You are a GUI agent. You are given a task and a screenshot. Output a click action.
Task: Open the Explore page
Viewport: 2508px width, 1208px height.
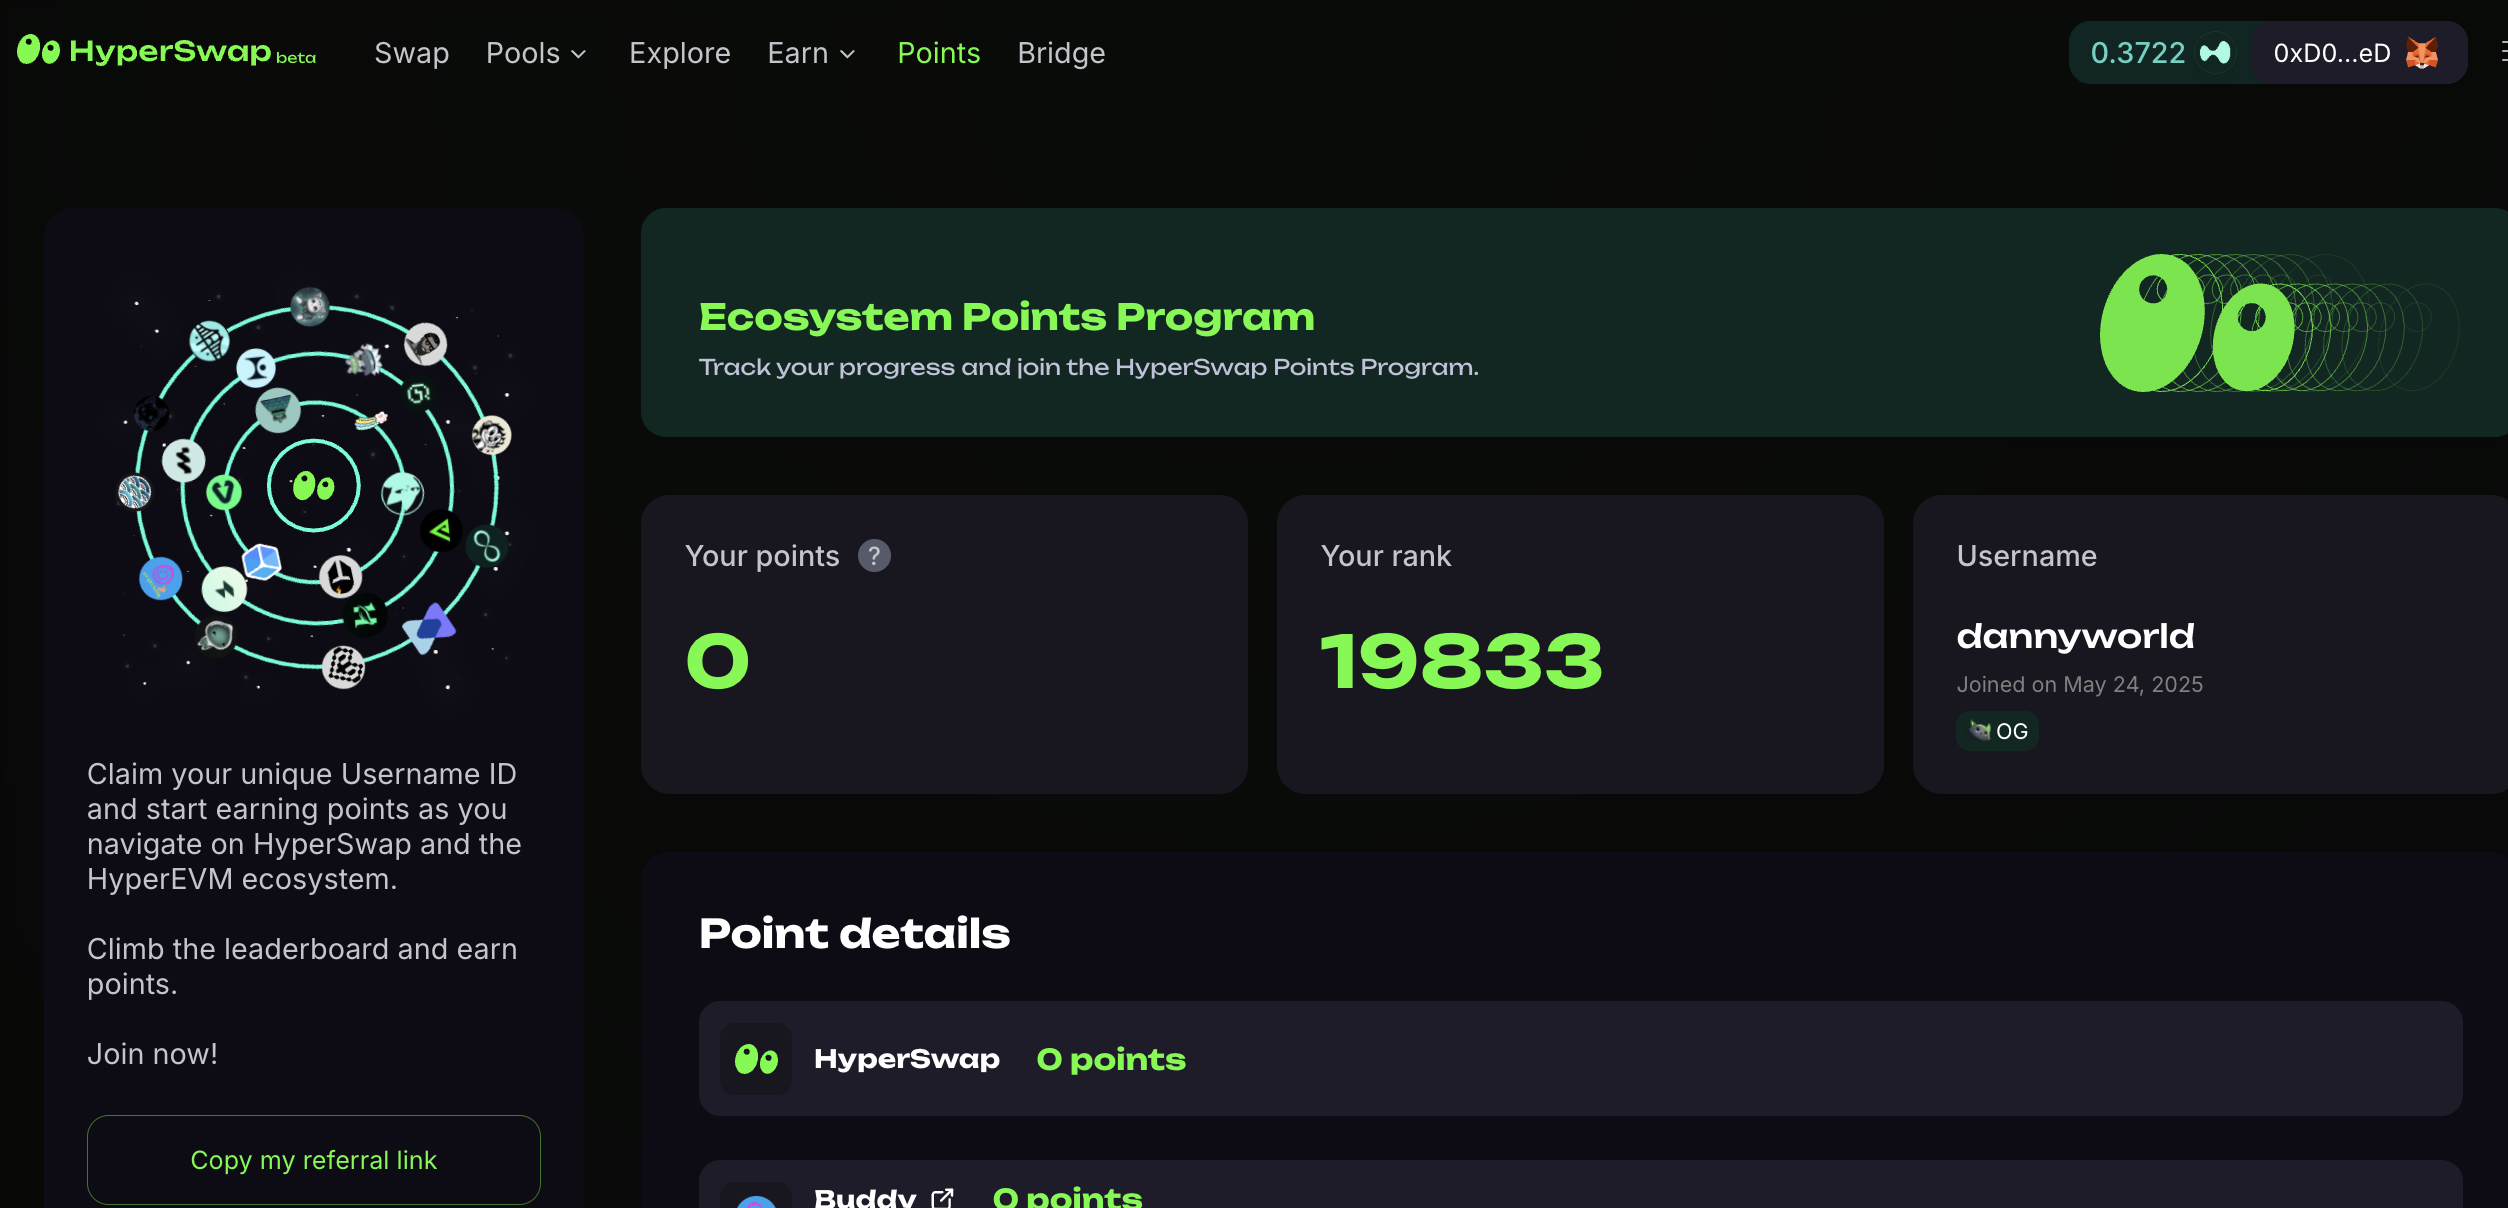(x=679, y=53)
